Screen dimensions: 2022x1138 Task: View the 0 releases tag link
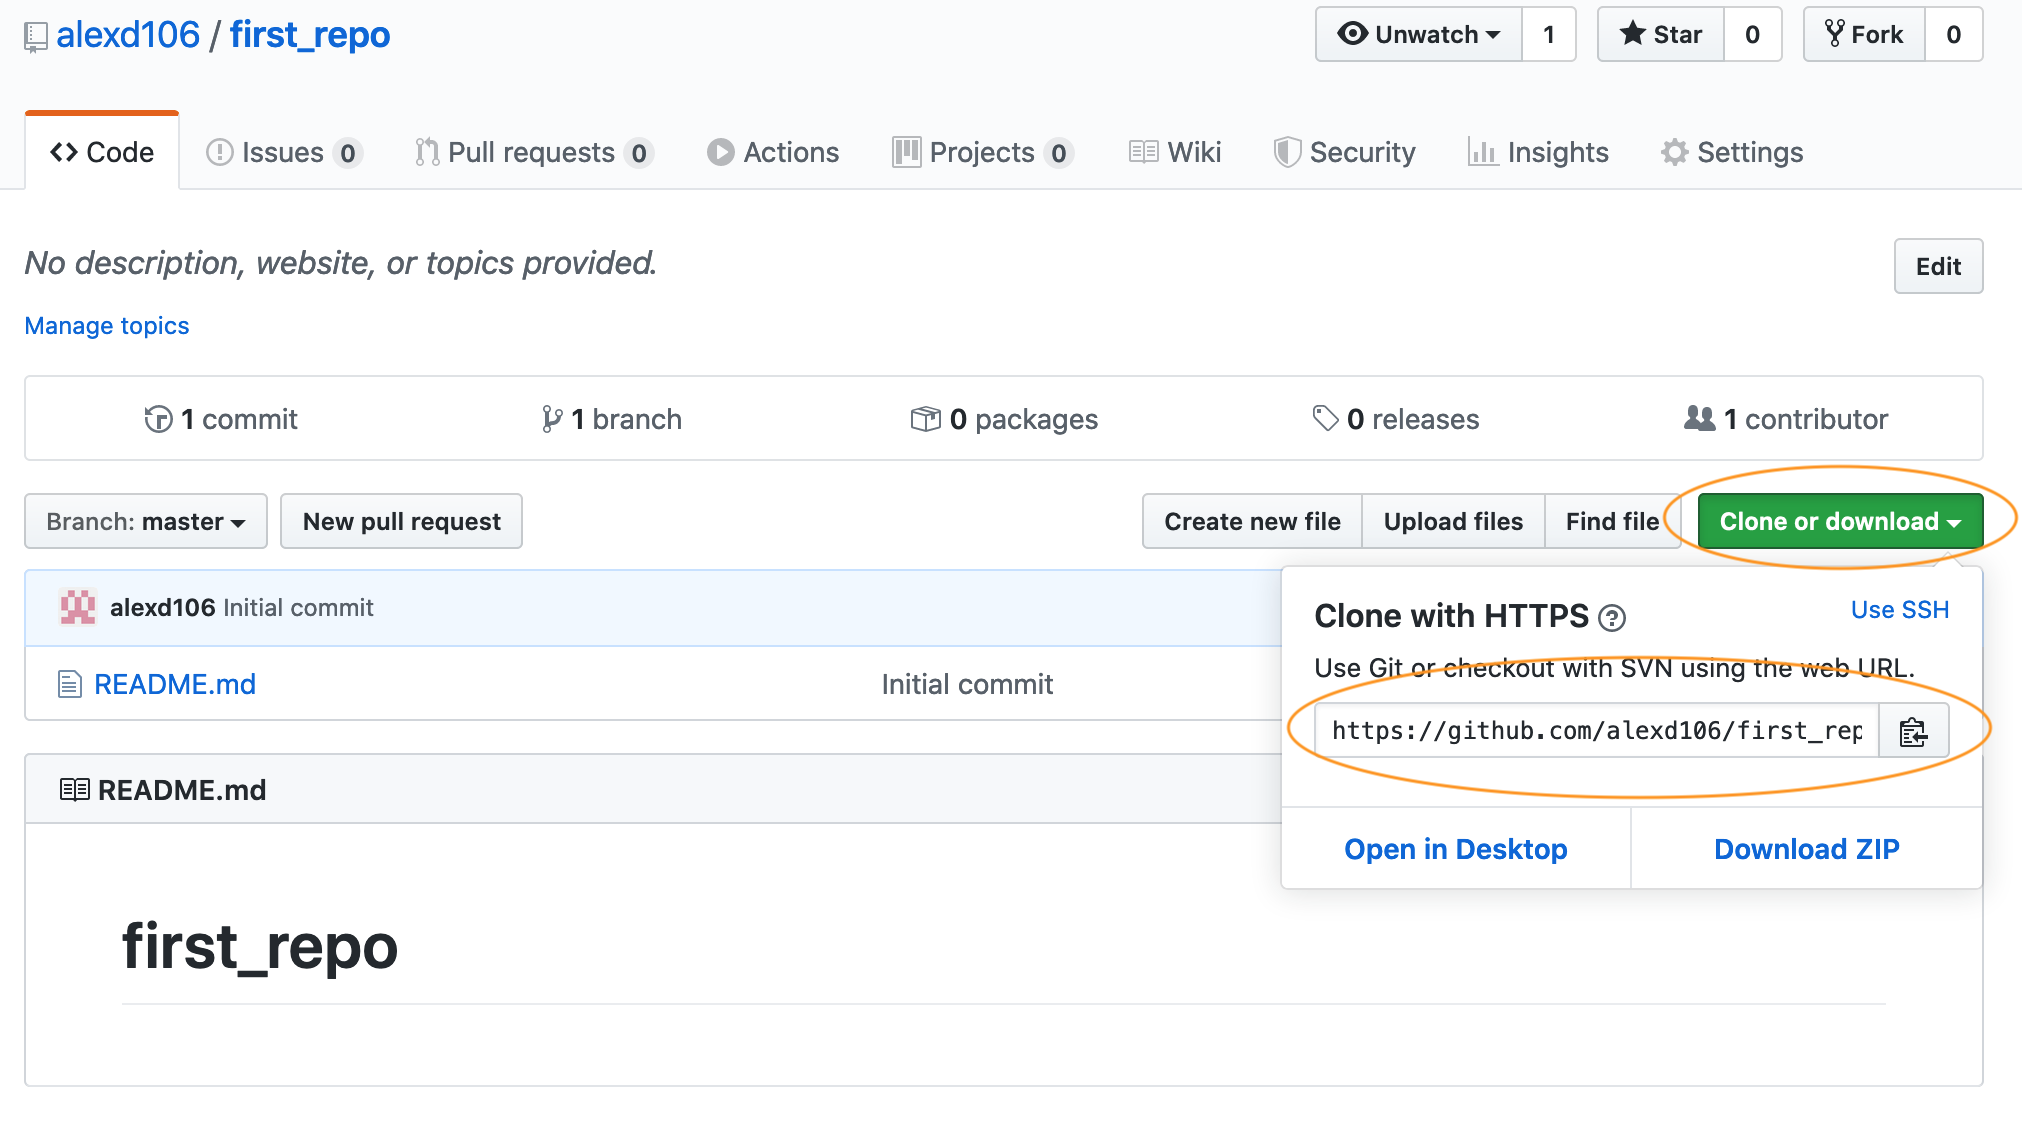pyautogui.click(x=1395, y=419)
